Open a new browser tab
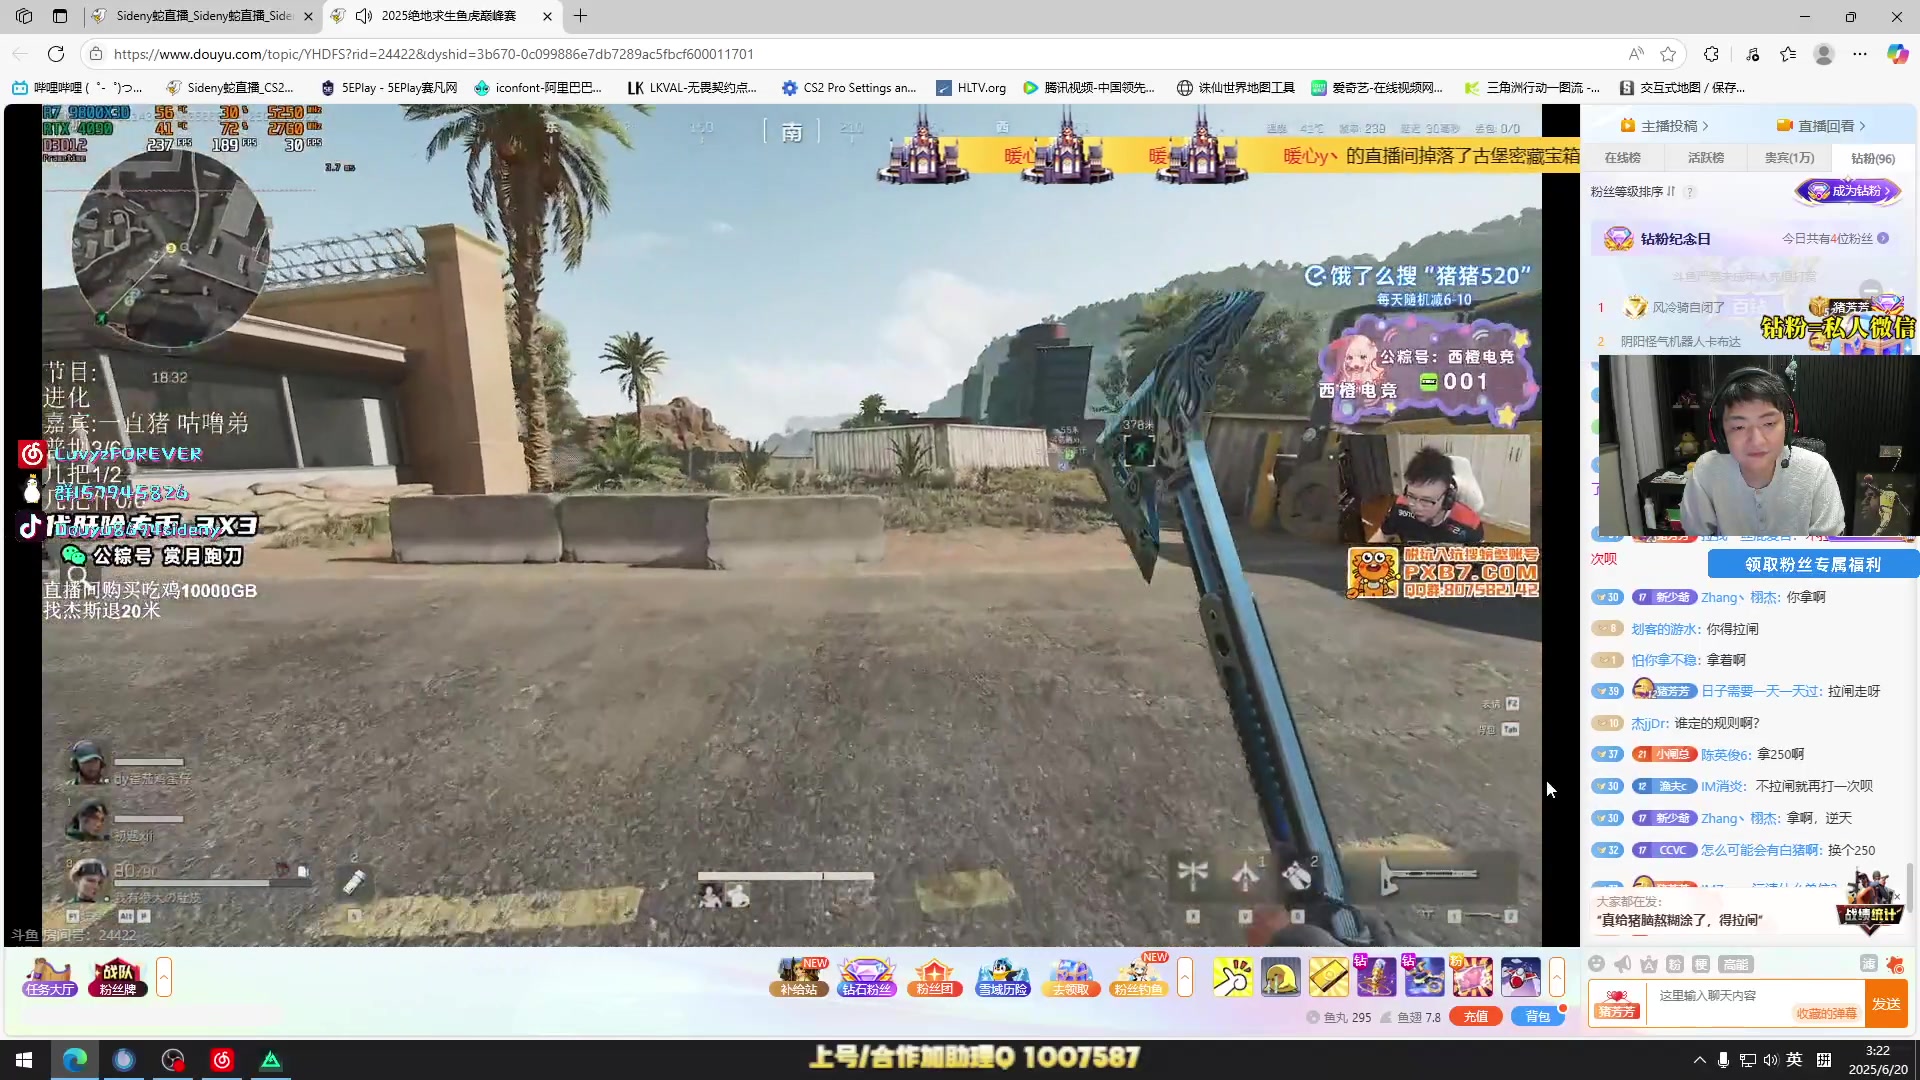Screen dimensions: 1920x1080 pos(581,16)
